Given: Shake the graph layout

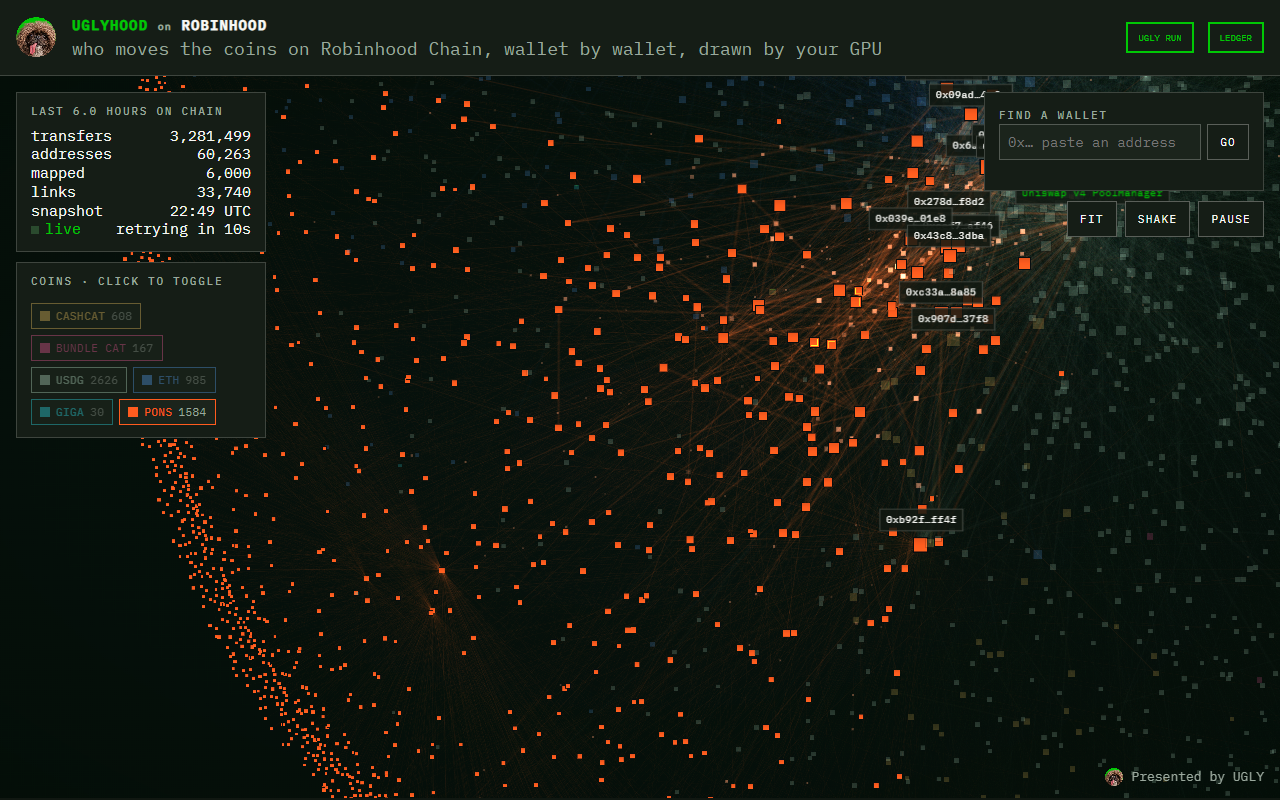Looking at the screenshot, I should coord(1157,219).
